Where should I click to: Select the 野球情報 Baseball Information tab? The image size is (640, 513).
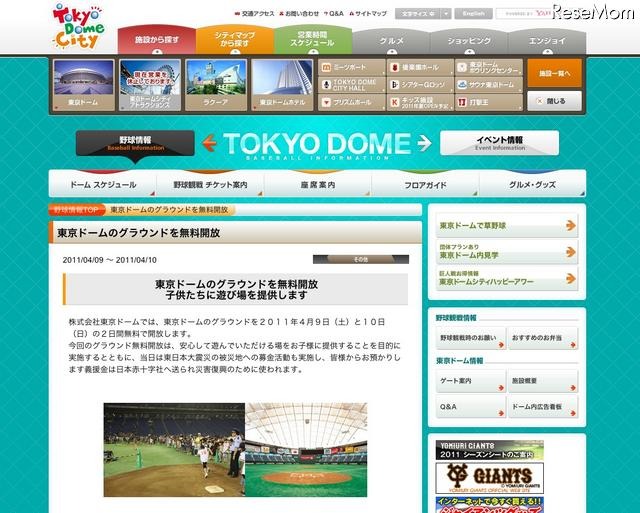(x=135, y=143)
